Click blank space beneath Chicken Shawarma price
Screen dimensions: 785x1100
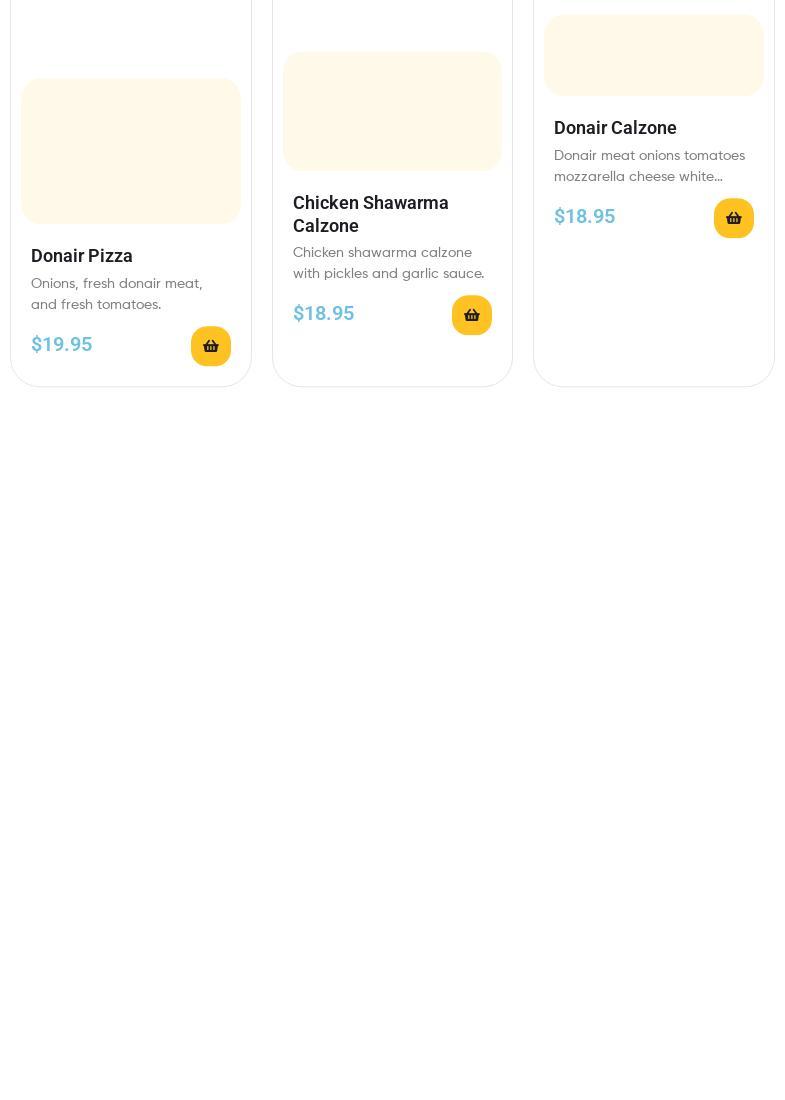392,361
